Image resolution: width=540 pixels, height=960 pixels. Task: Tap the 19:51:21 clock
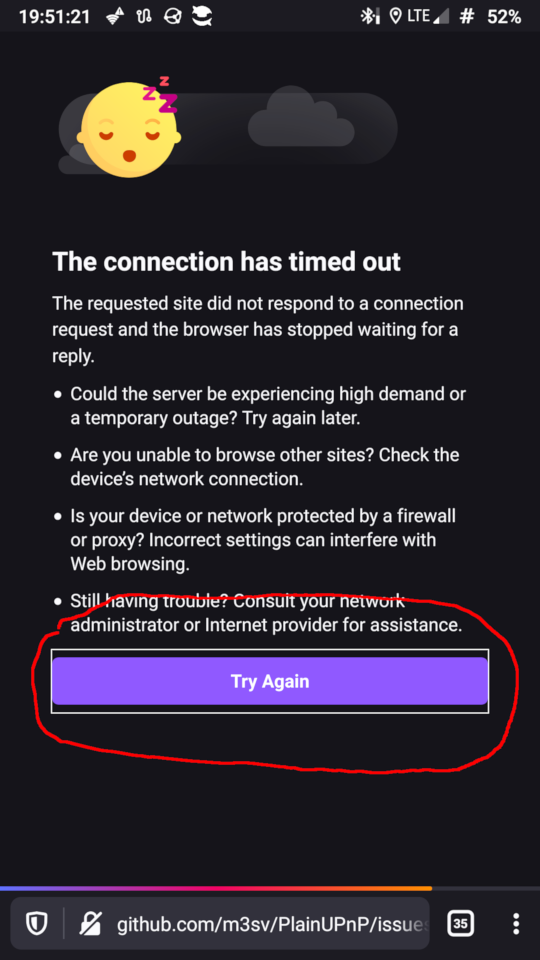coord(54,17)
